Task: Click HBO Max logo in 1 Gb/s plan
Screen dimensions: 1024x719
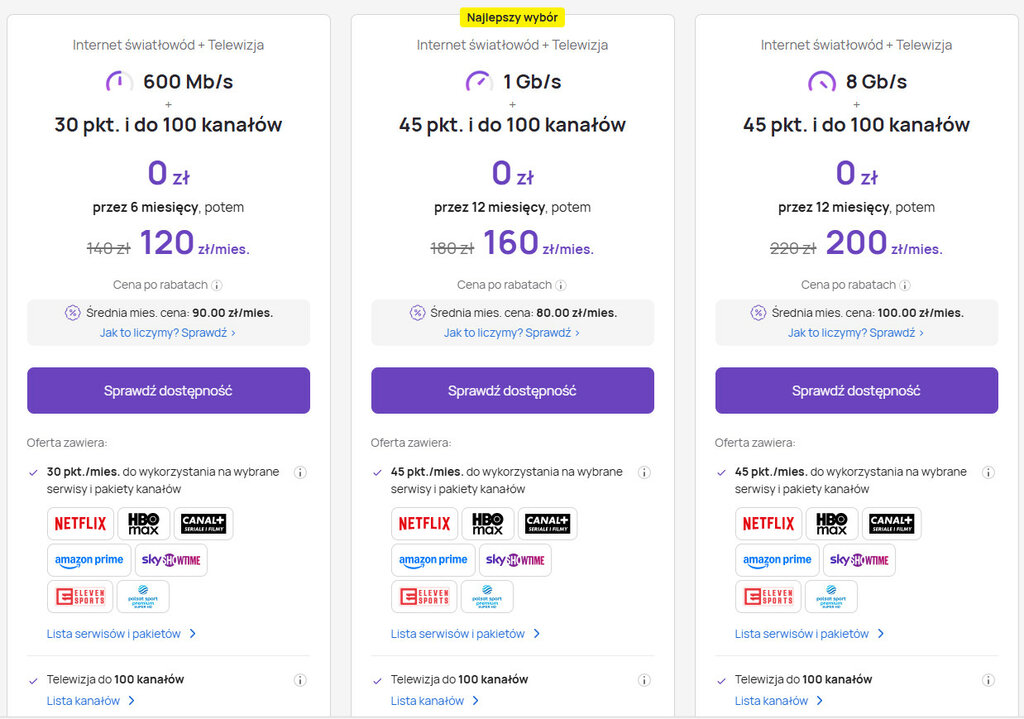Action: [488, 523]
